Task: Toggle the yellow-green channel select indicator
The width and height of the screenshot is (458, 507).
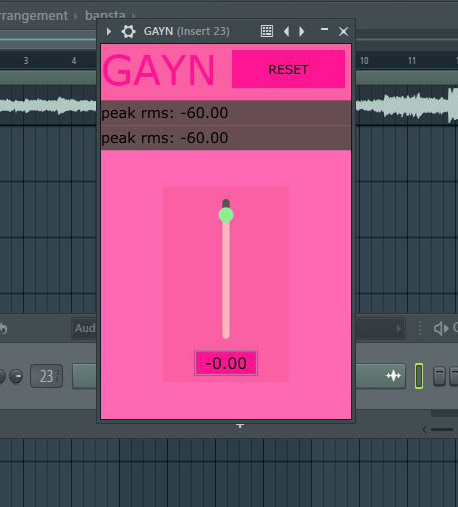Action: 419,376
